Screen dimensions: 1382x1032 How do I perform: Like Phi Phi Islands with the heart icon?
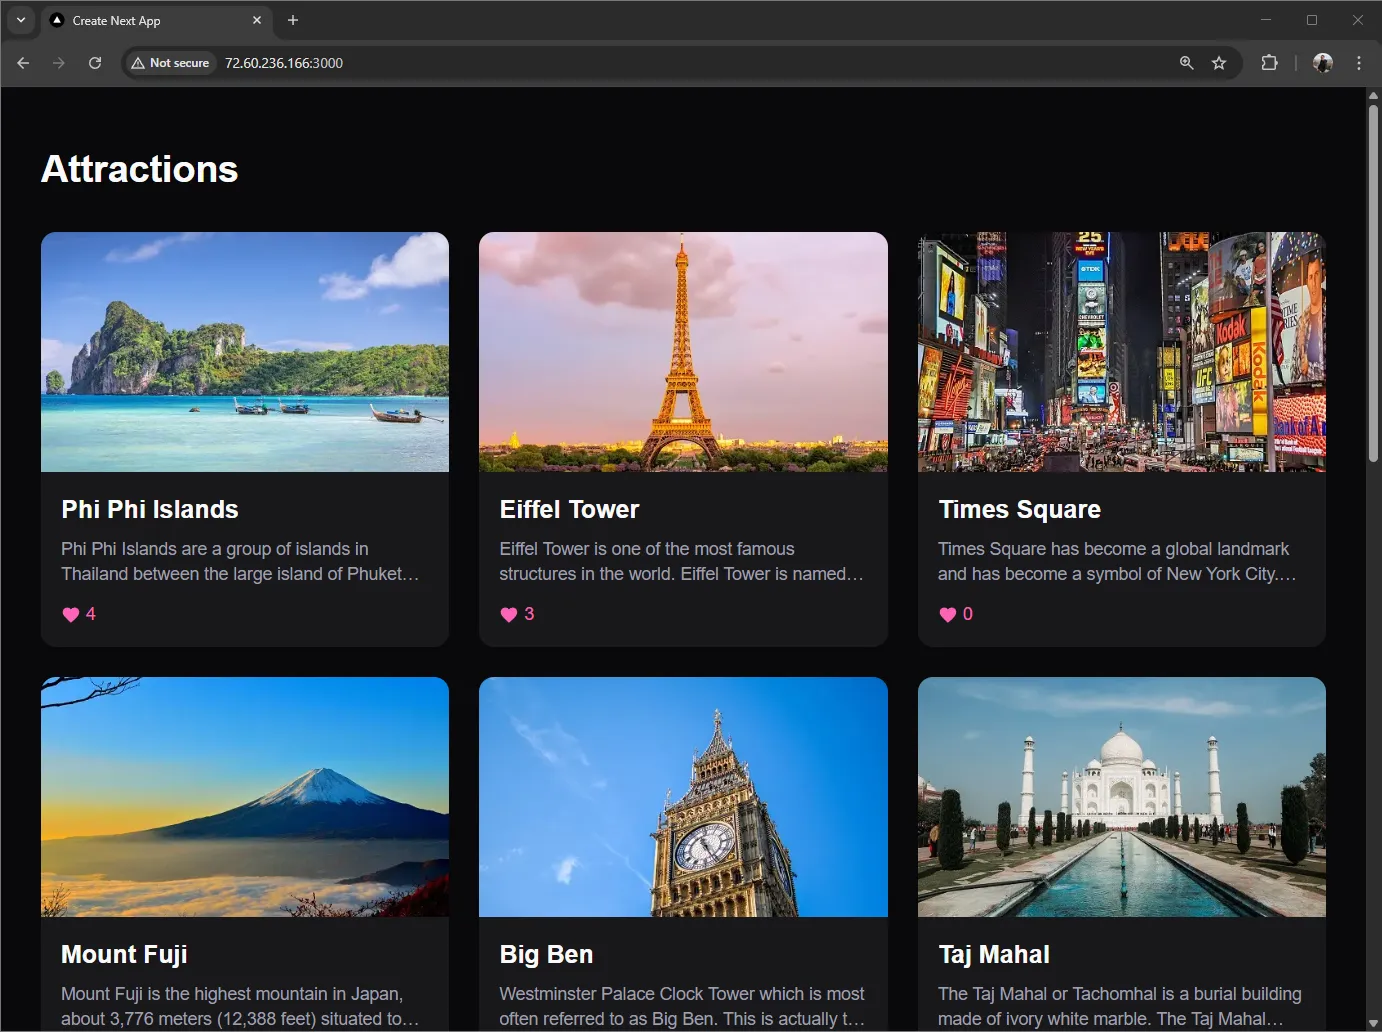coord(71,614)
